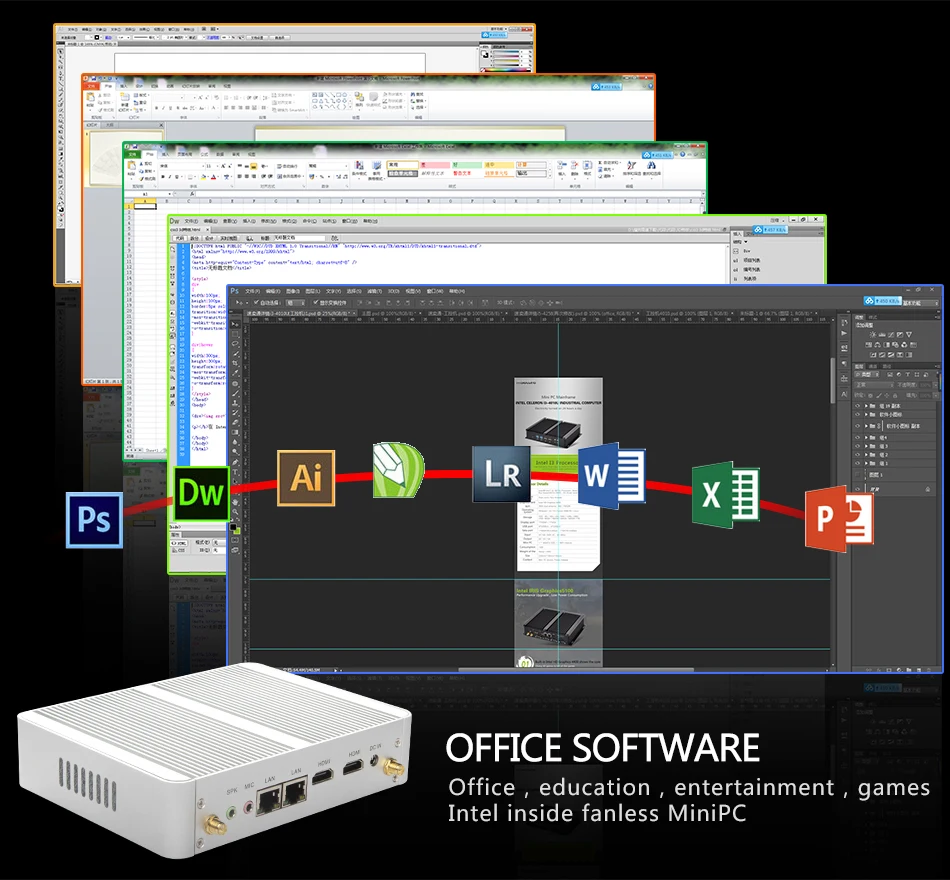Add a Levels adjustment in Photoshop
This screenshot has width=950, height=880.
pyautogui.click(x=882, y=335)
